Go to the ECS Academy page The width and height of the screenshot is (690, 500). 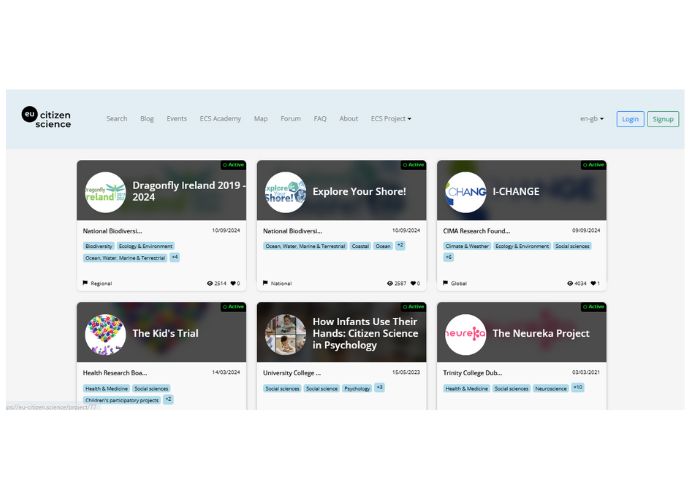220,119
